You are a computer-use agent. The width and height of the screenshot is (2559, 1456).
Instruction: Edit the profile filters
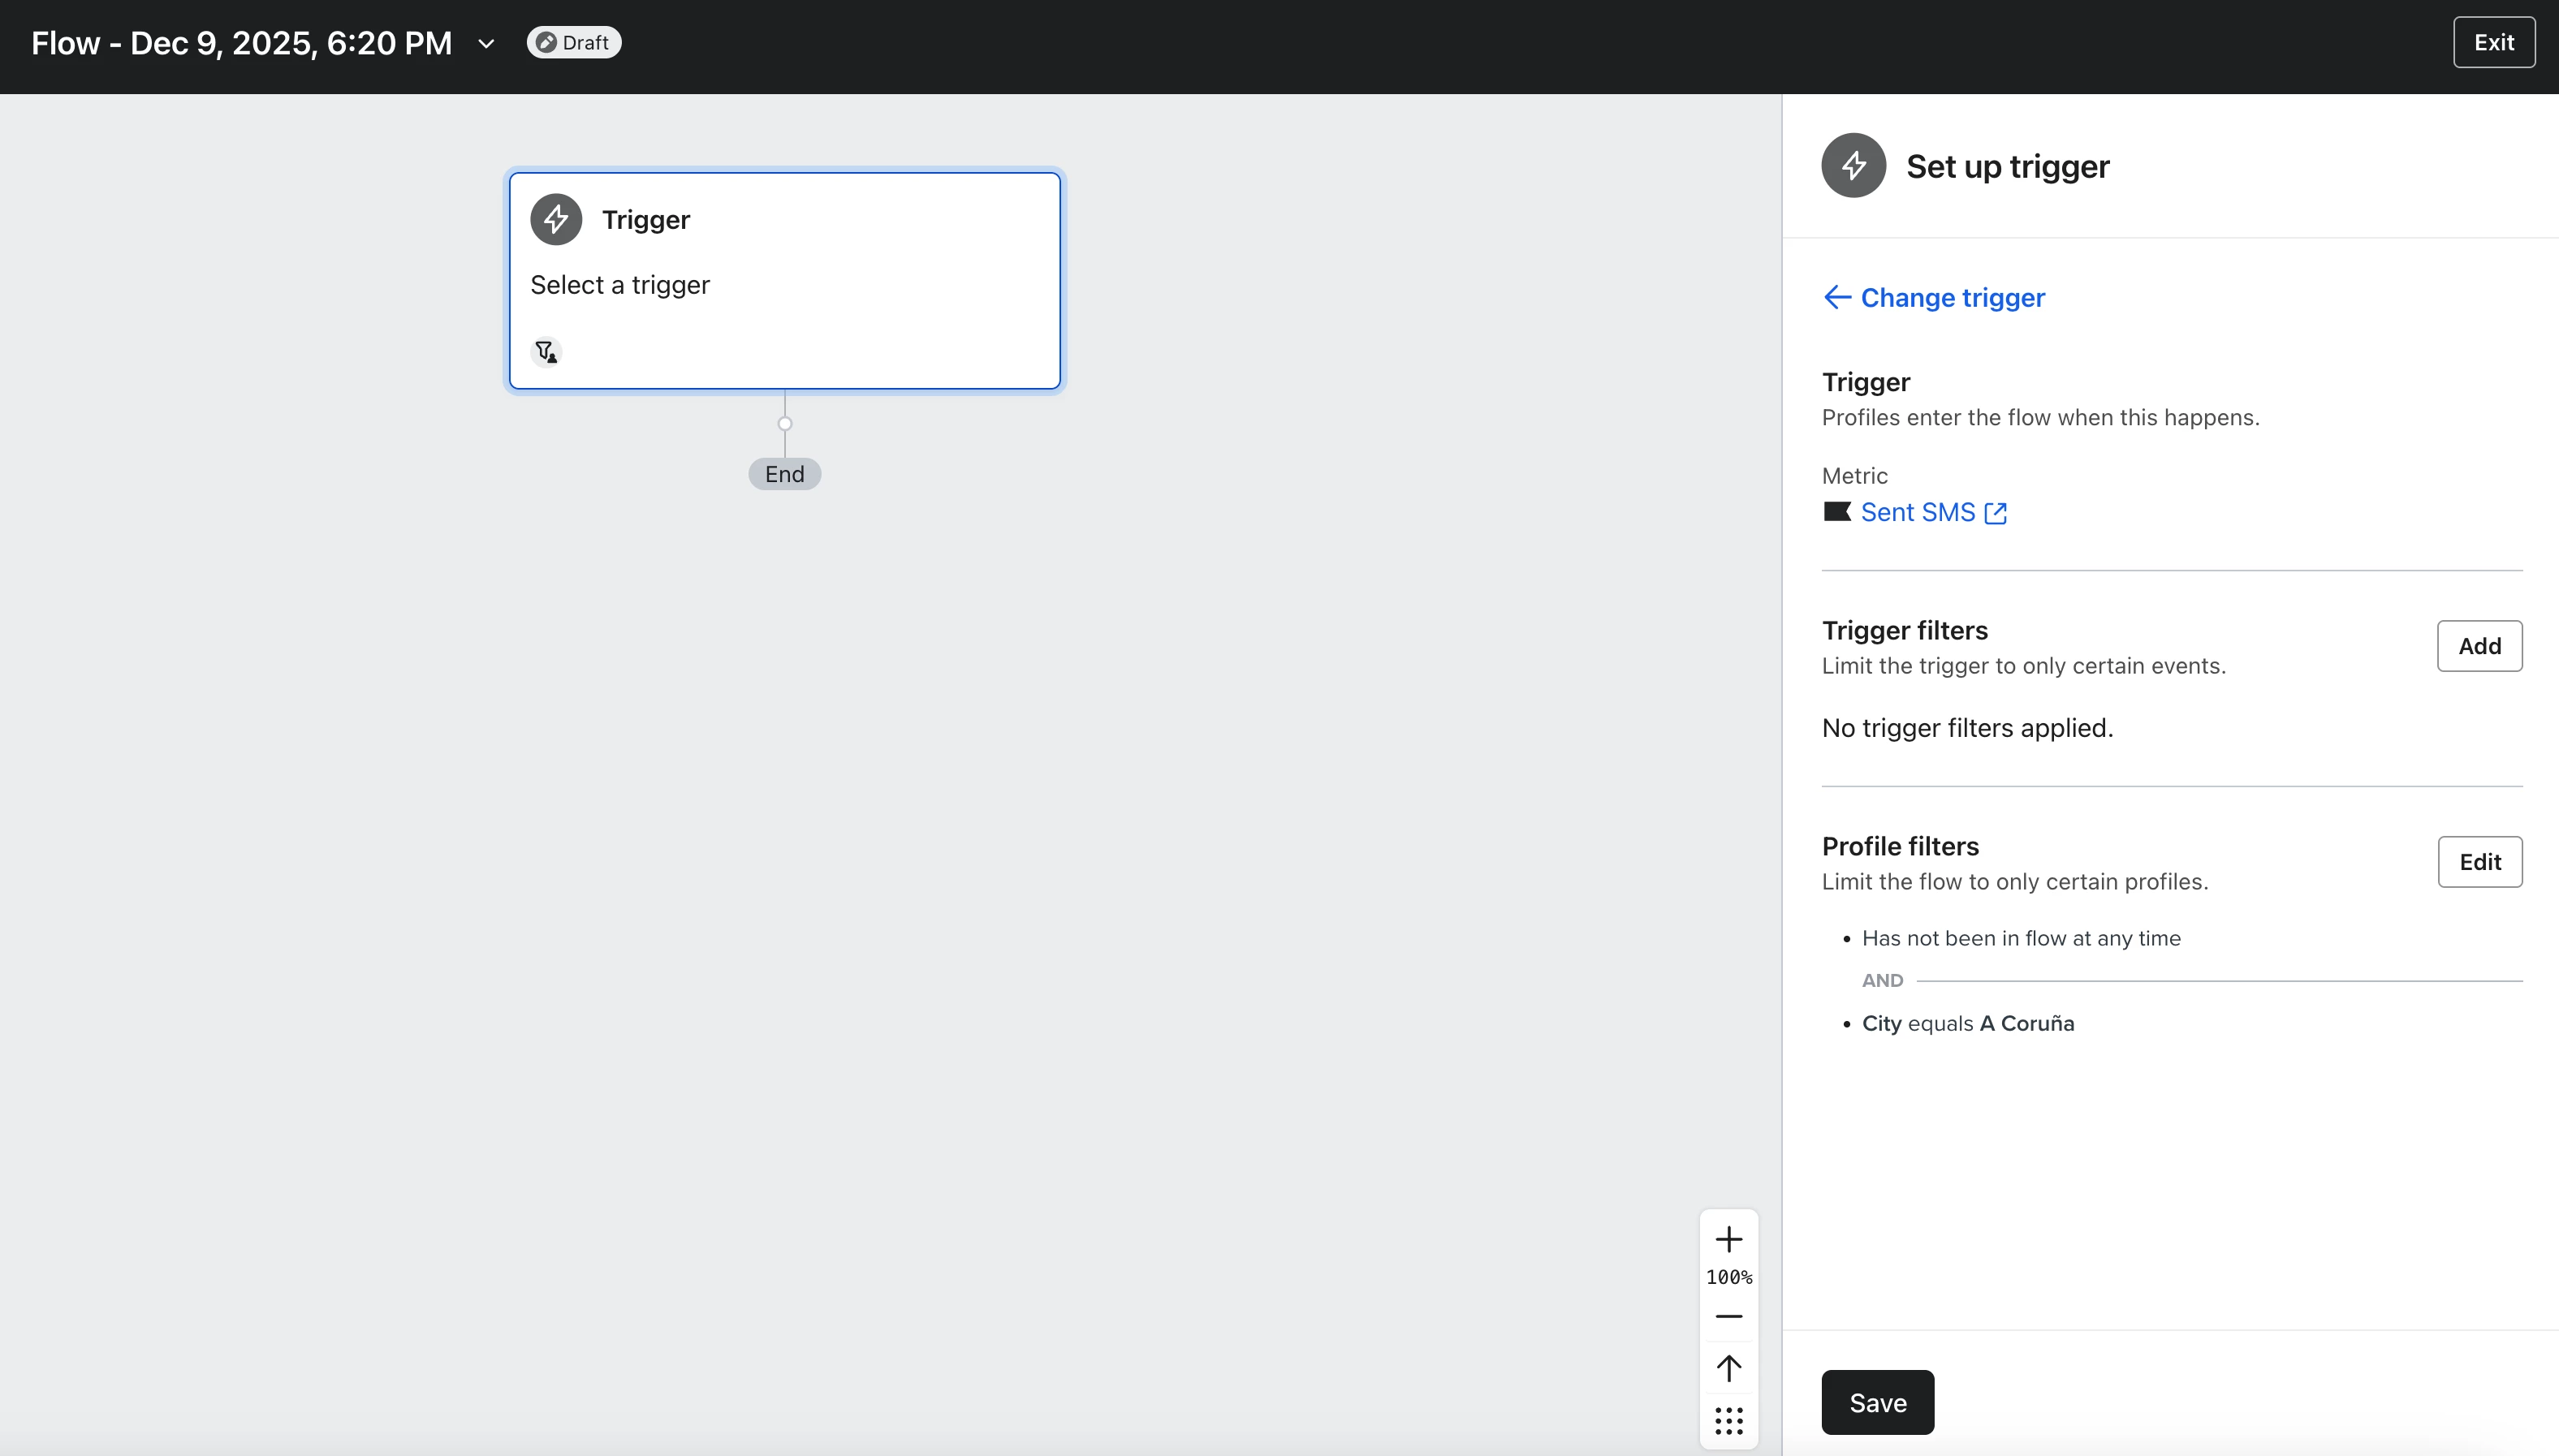click(x=2479, y=862)
